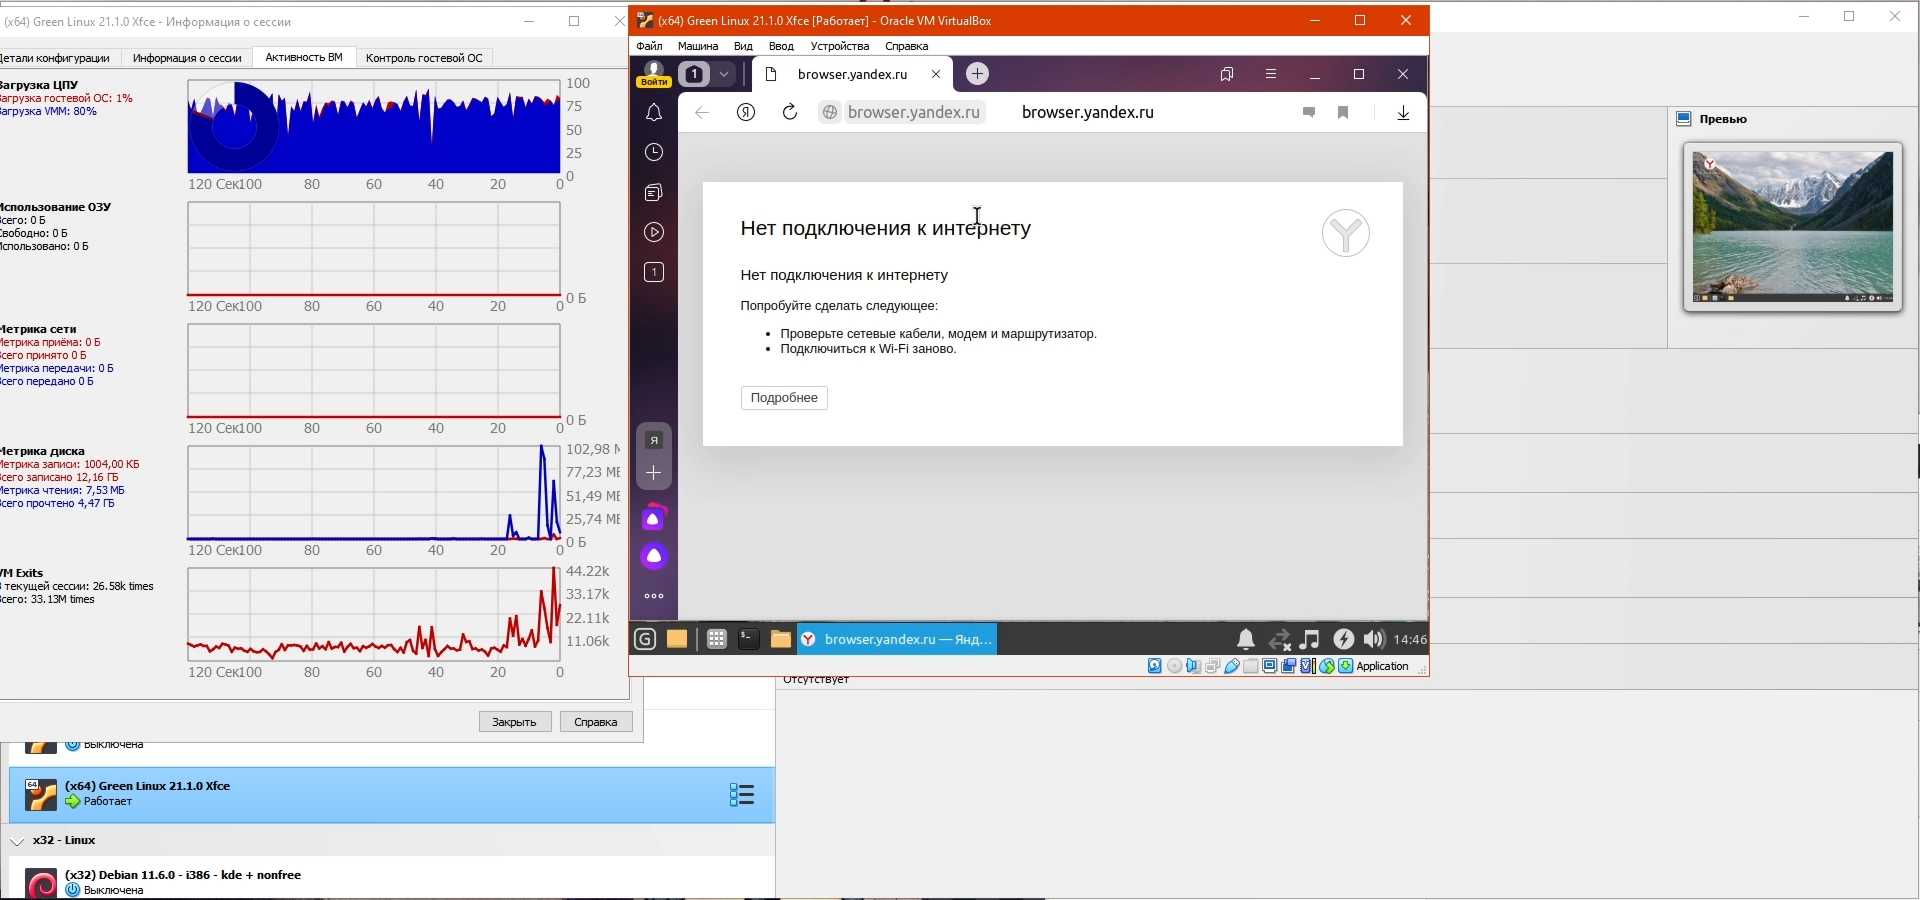Viewport: 1920px width, 900px height.
Task: Click the guest clock showing 14:46
Action: [x=1410, y=639]
